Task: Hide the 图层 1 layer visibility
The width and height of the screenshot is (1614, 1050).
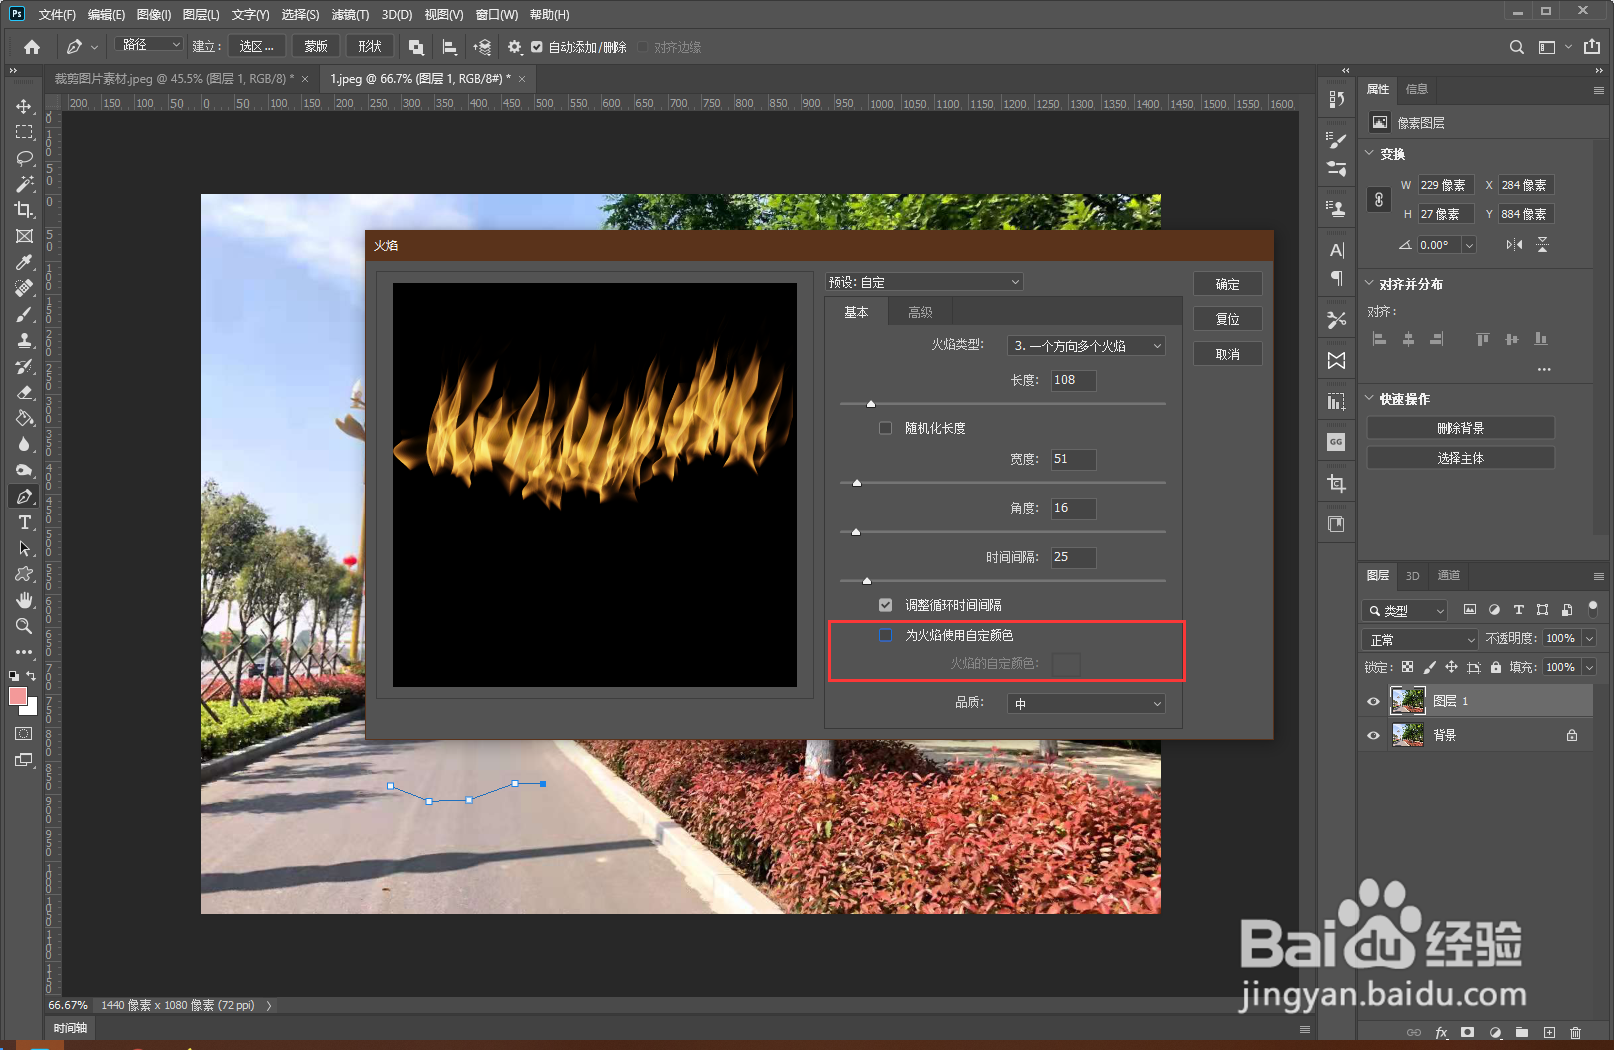Action: coord(1373,701)
